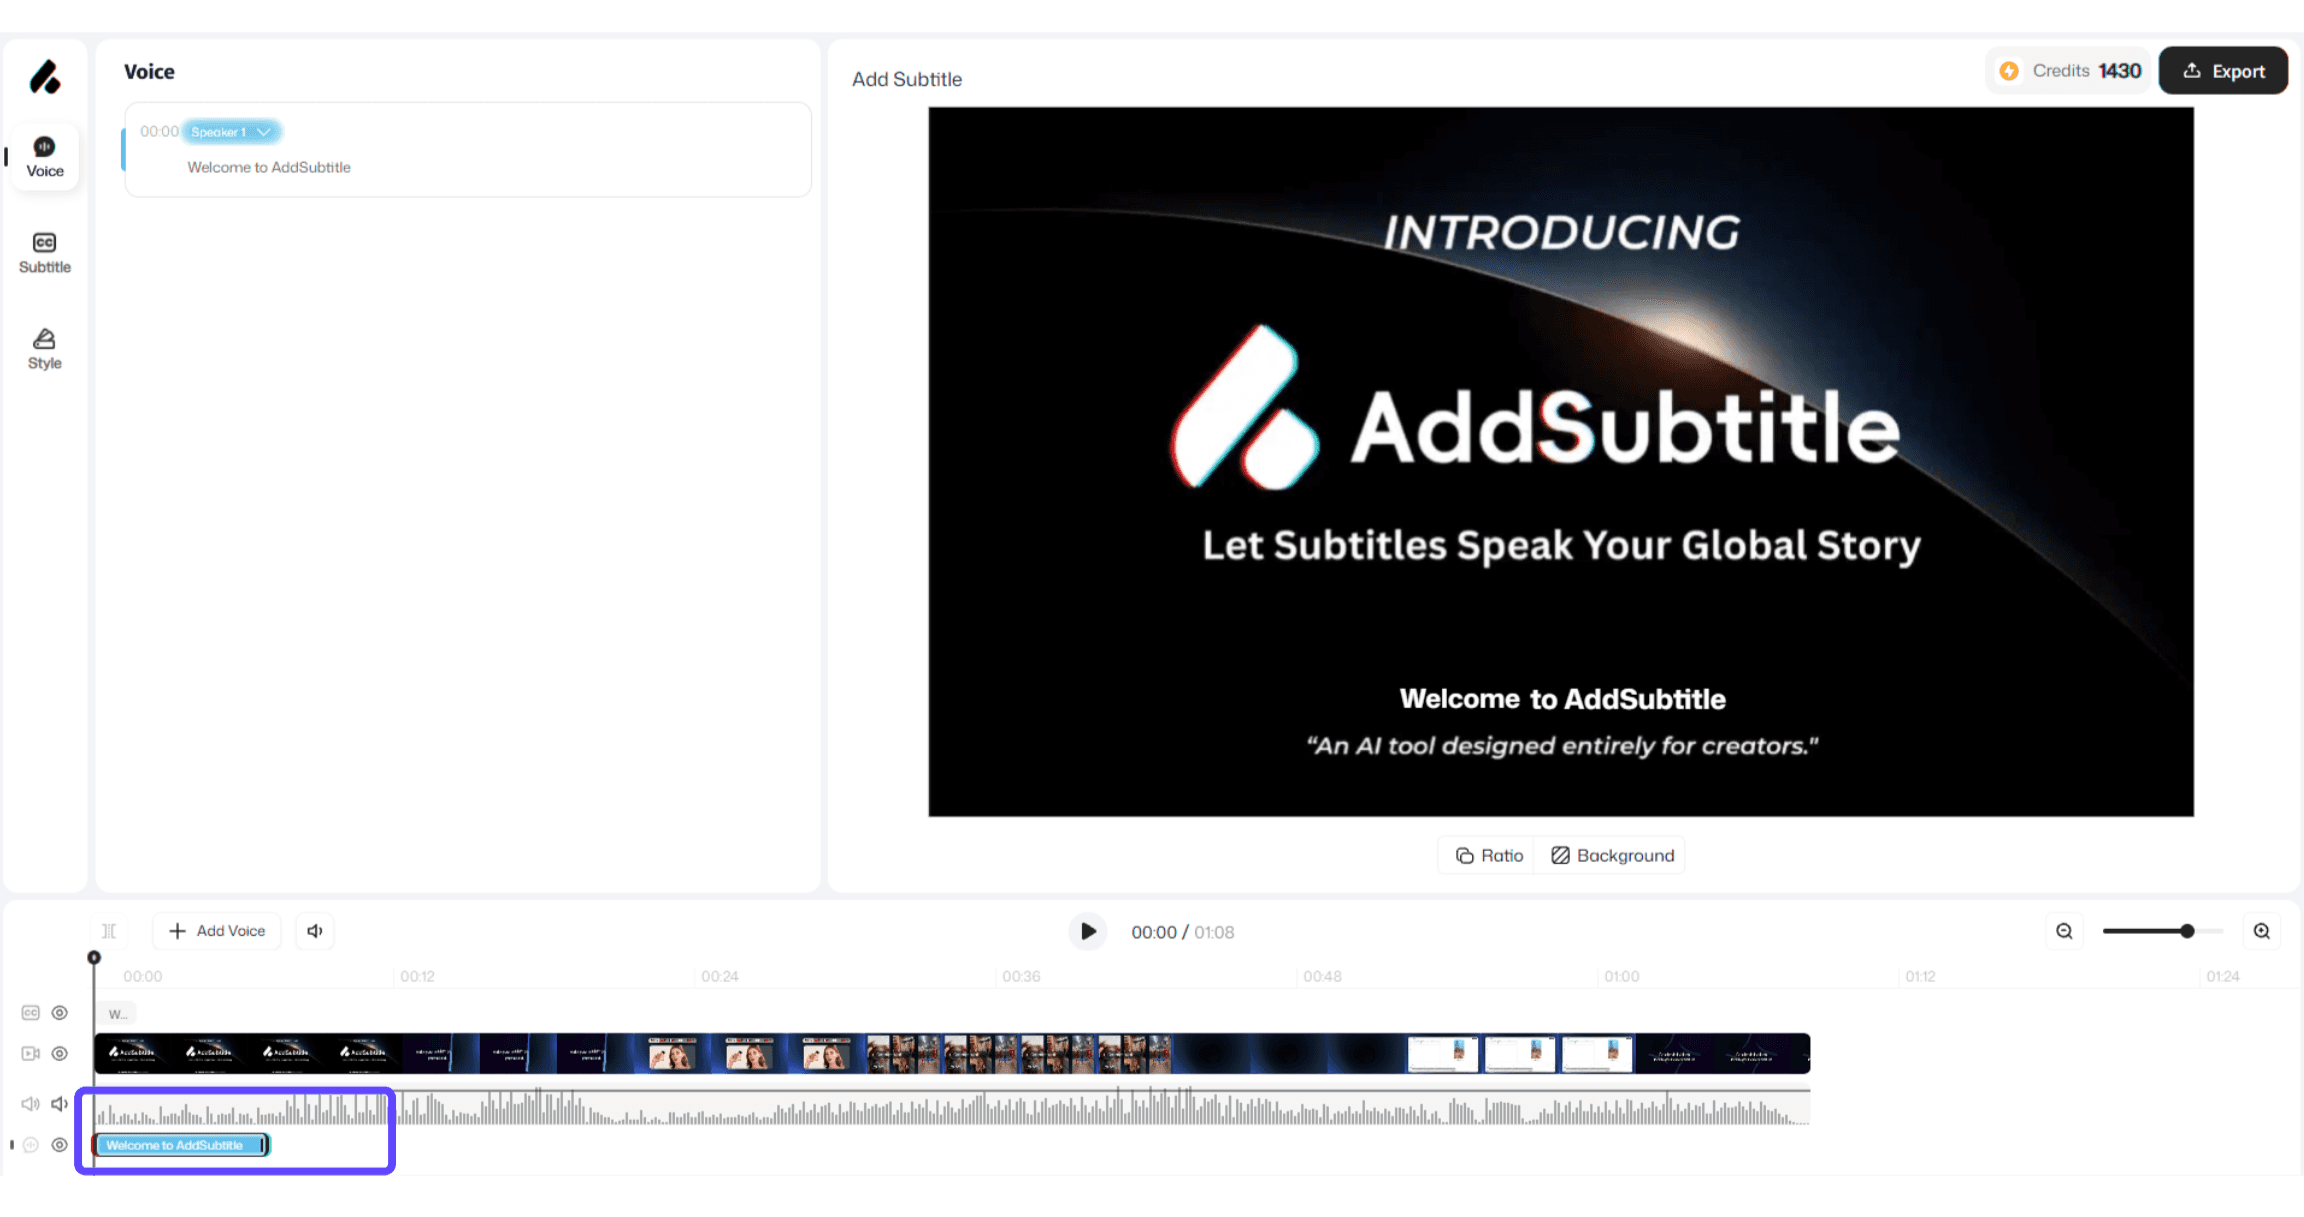
Task: Click the split clip icon in the timeline toolbar
Action: coord(110,931)
